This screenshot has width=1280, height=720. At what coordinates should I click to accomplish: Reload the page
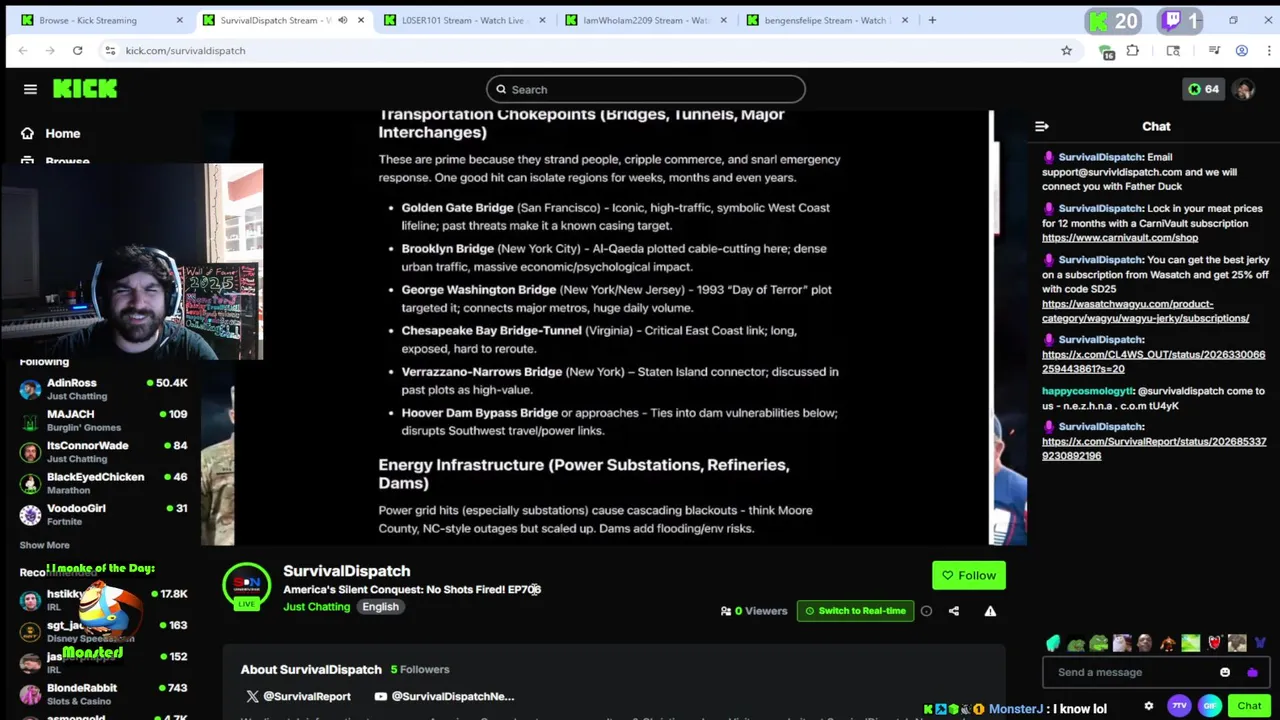77,50
